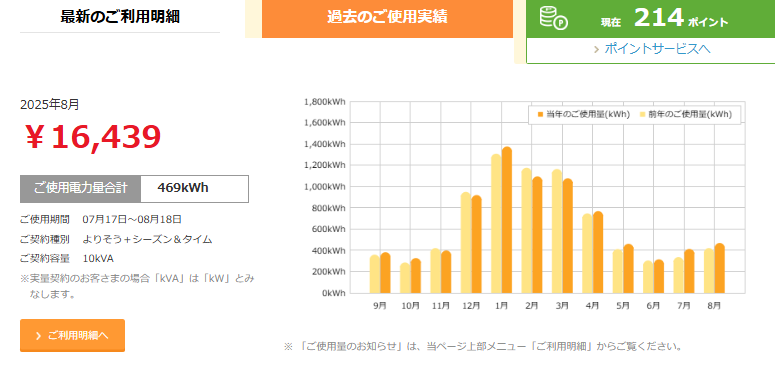Image resolution: width=775 pixels, height=365 pixels.
Task: Select the 最新のご利用明細 tab
Action: [x=120, y=17]
